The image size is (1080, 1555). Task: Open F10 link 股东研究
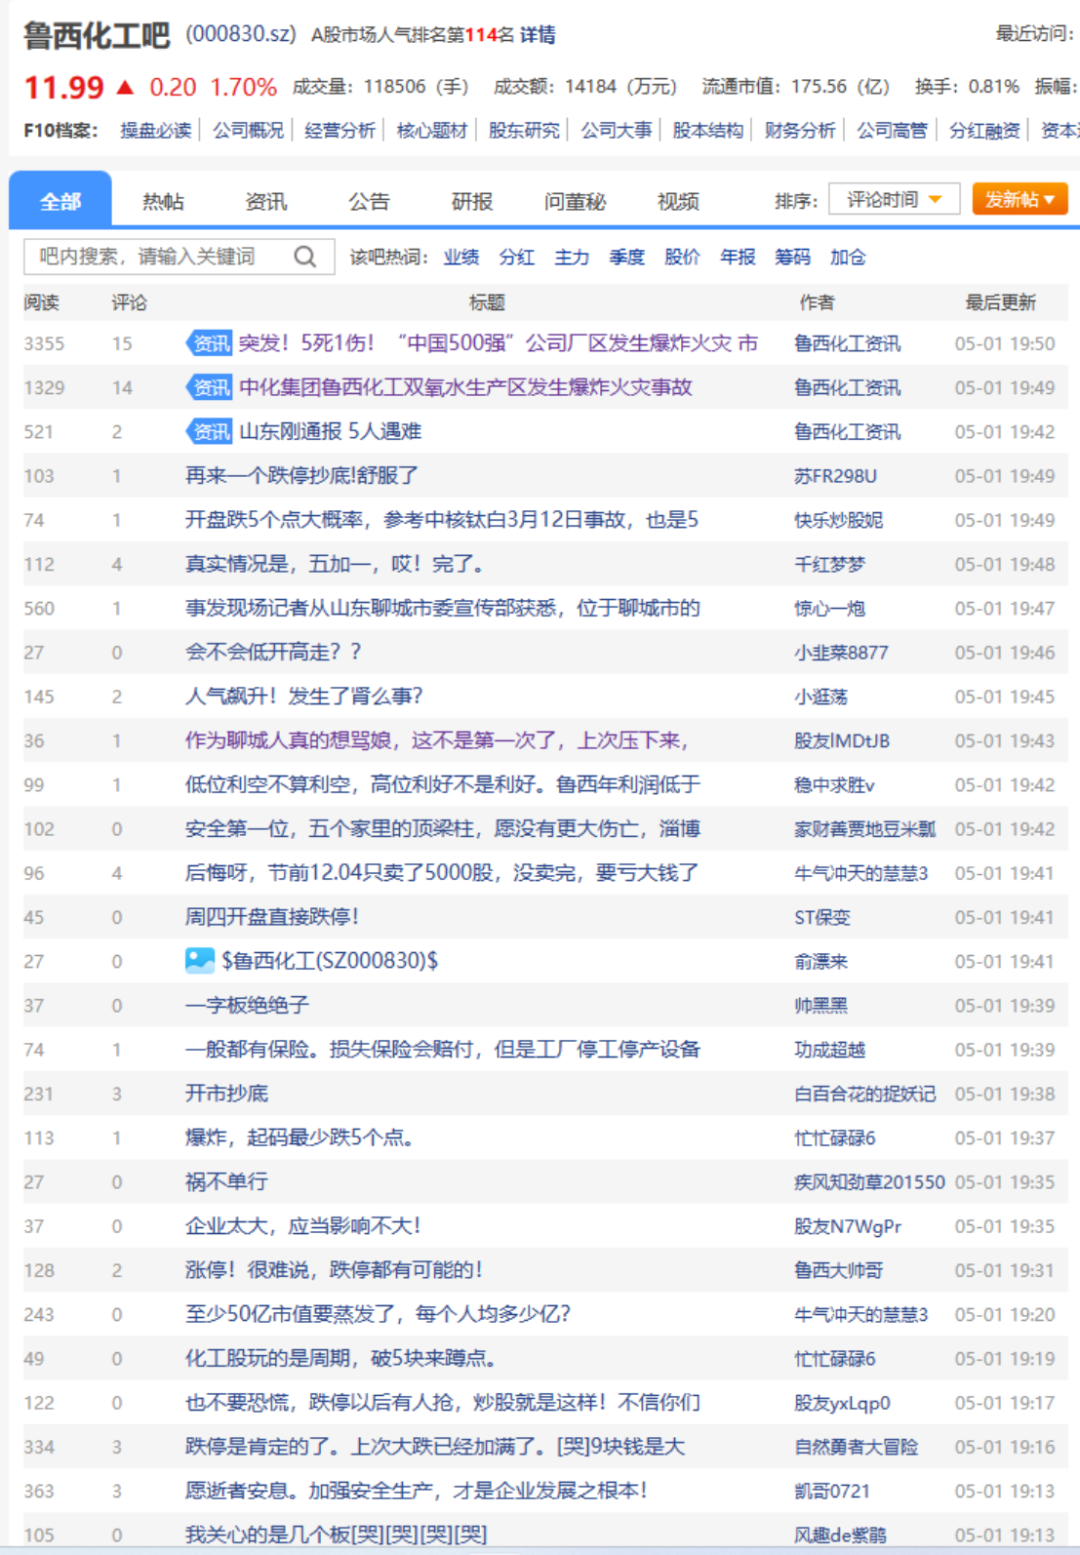coord(524,130)
